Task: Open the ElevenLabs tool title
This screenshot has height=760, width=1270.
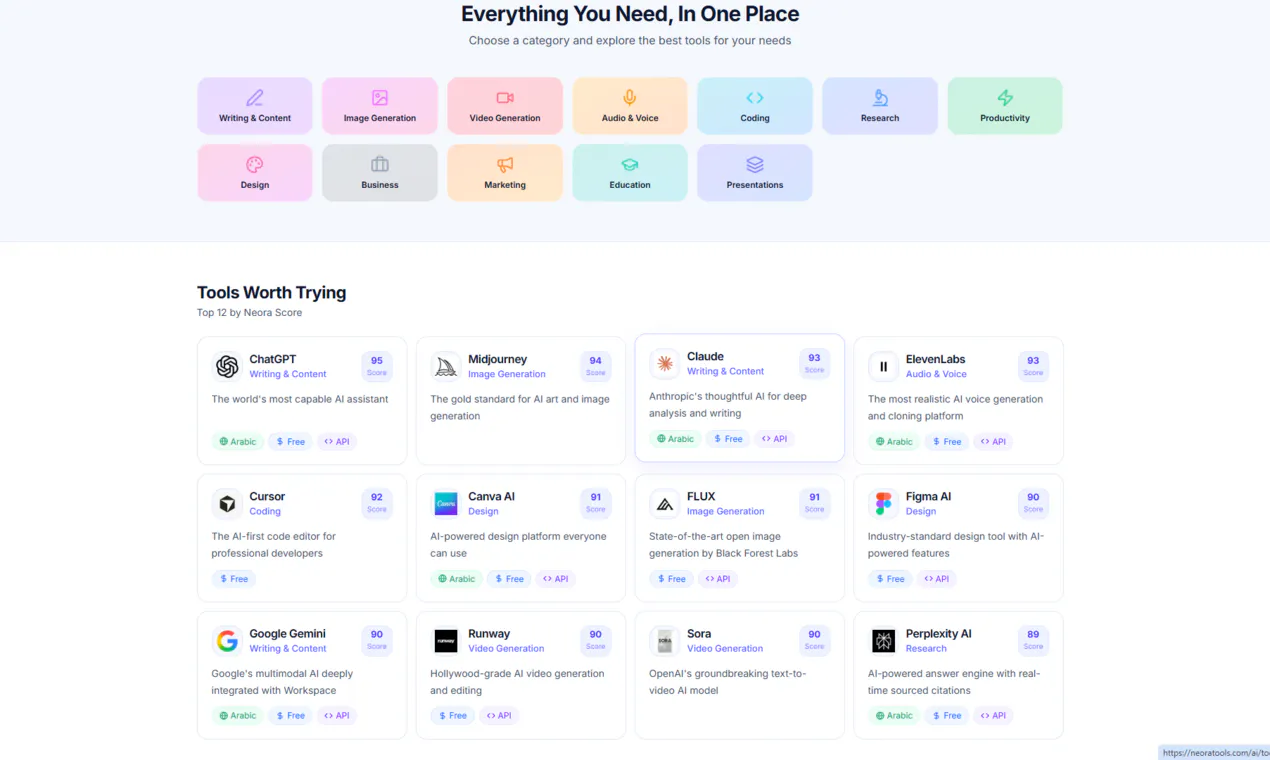Action: (936, 359)
